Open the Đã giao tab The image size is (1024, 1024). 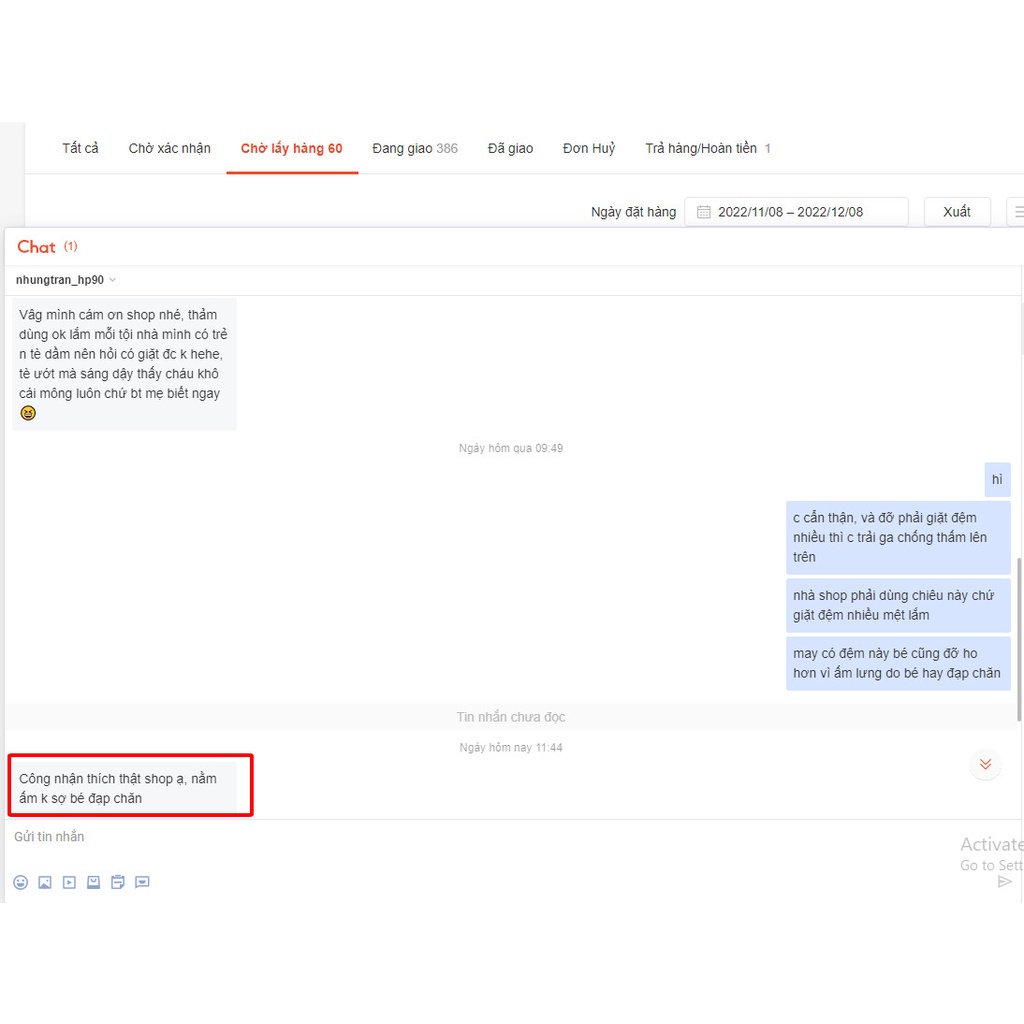coord(511,148)
